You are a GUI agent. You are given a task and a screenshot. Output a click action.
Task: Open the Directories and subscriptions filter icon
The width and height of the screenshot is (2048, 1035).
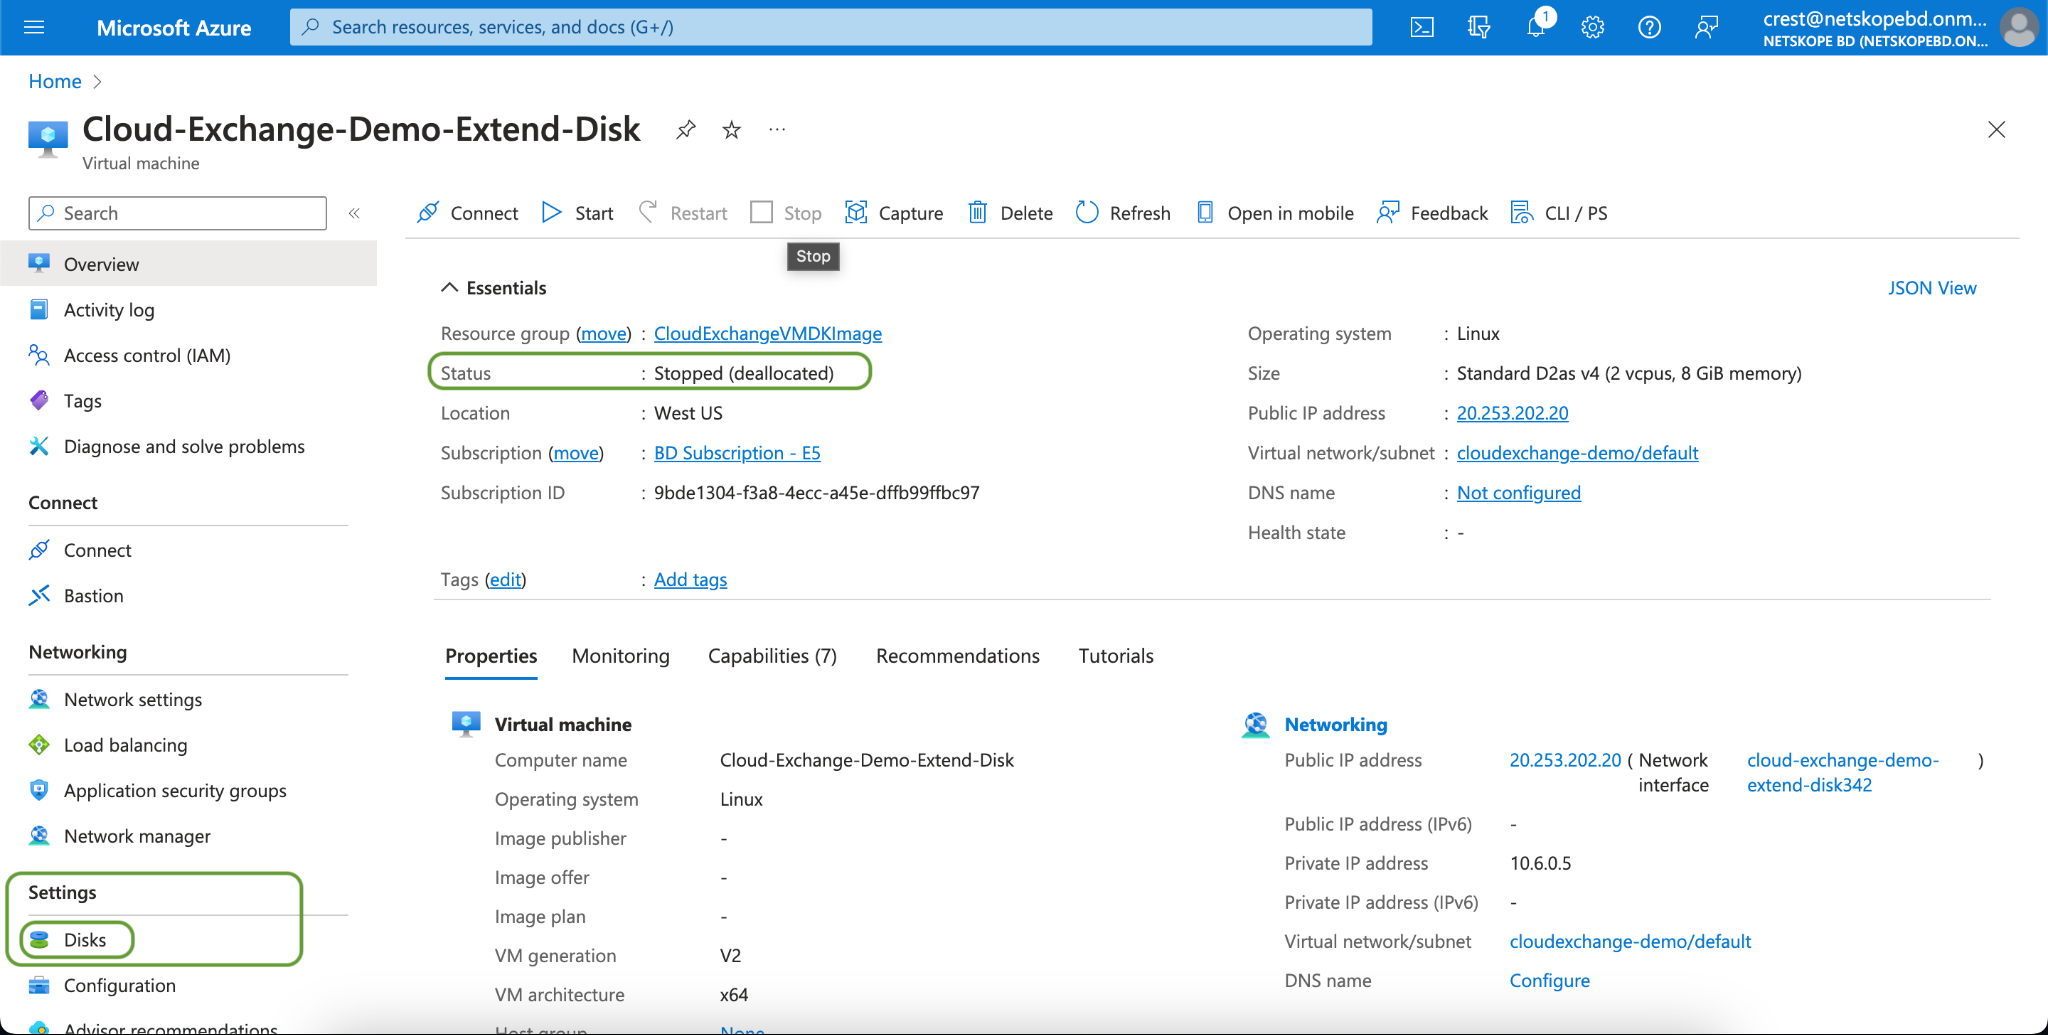pyautogui.click(x=1479, y=27)
